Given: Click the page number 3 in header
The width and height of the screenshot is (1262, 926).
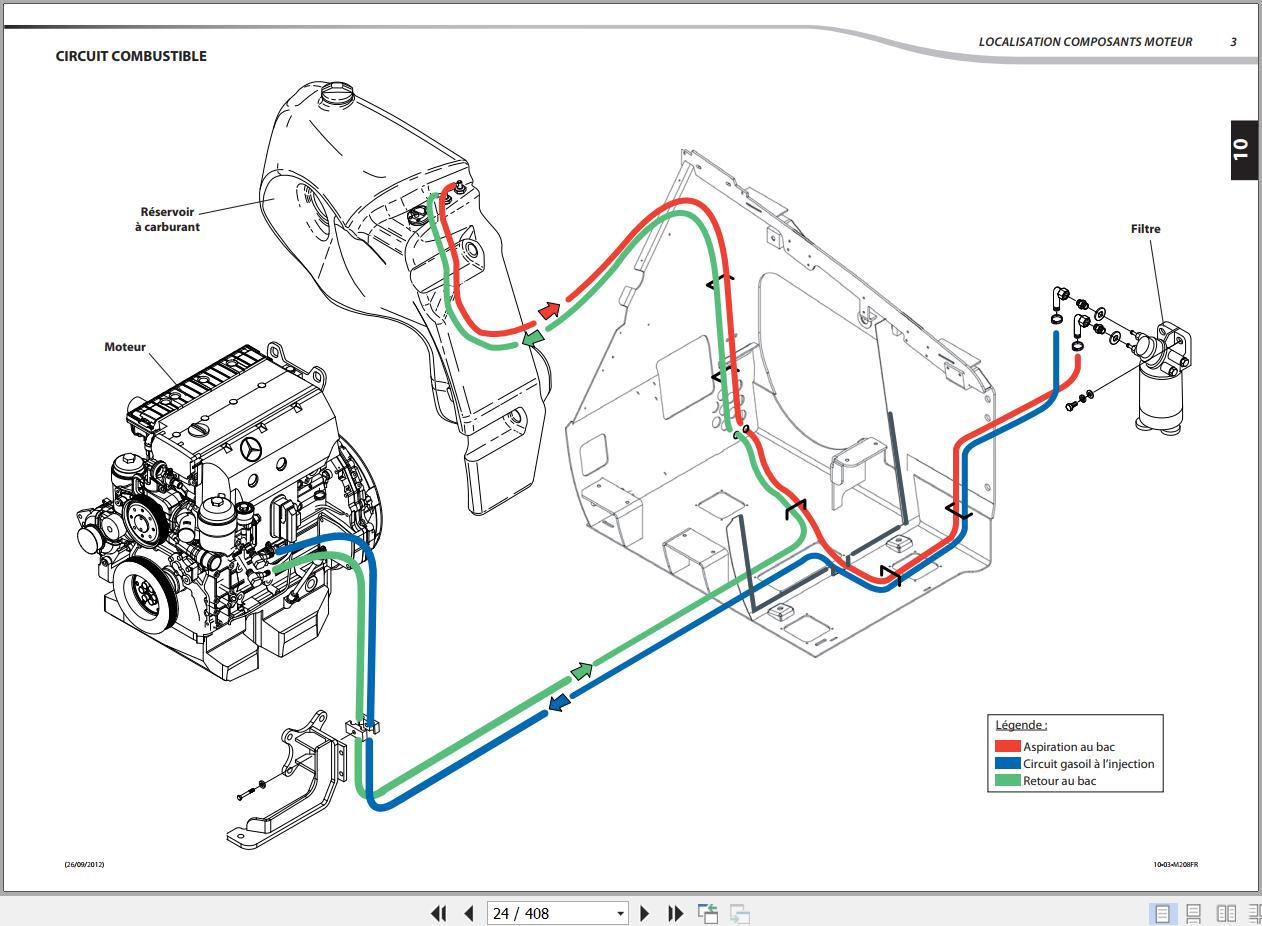Looking at the screenshot, I should tap(1233, 42).
